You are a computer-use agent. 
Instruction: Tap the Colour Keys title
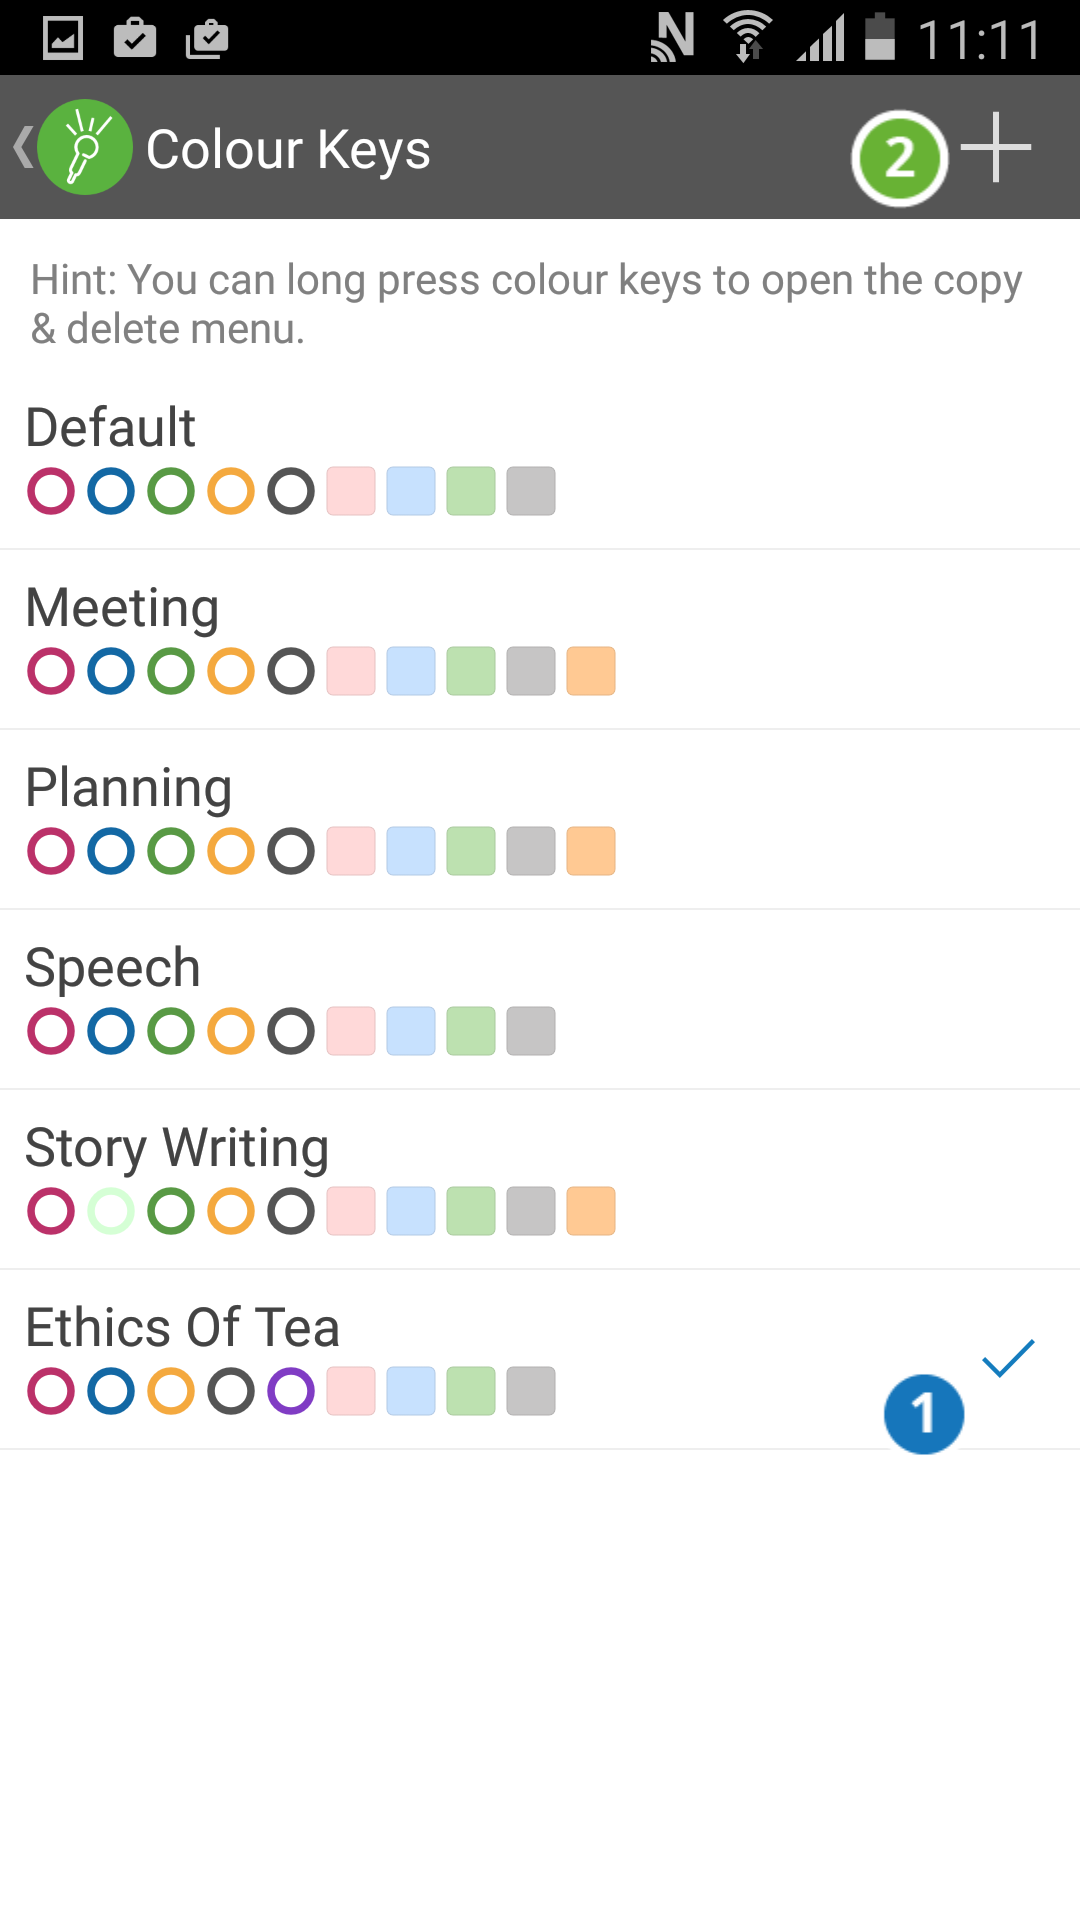[x=288, y=149]
